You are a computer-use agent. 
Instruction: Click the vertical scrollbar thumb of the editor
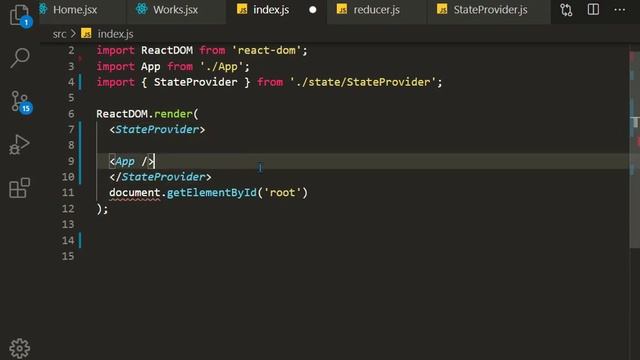pyautogui.click(x=635, y=147)
